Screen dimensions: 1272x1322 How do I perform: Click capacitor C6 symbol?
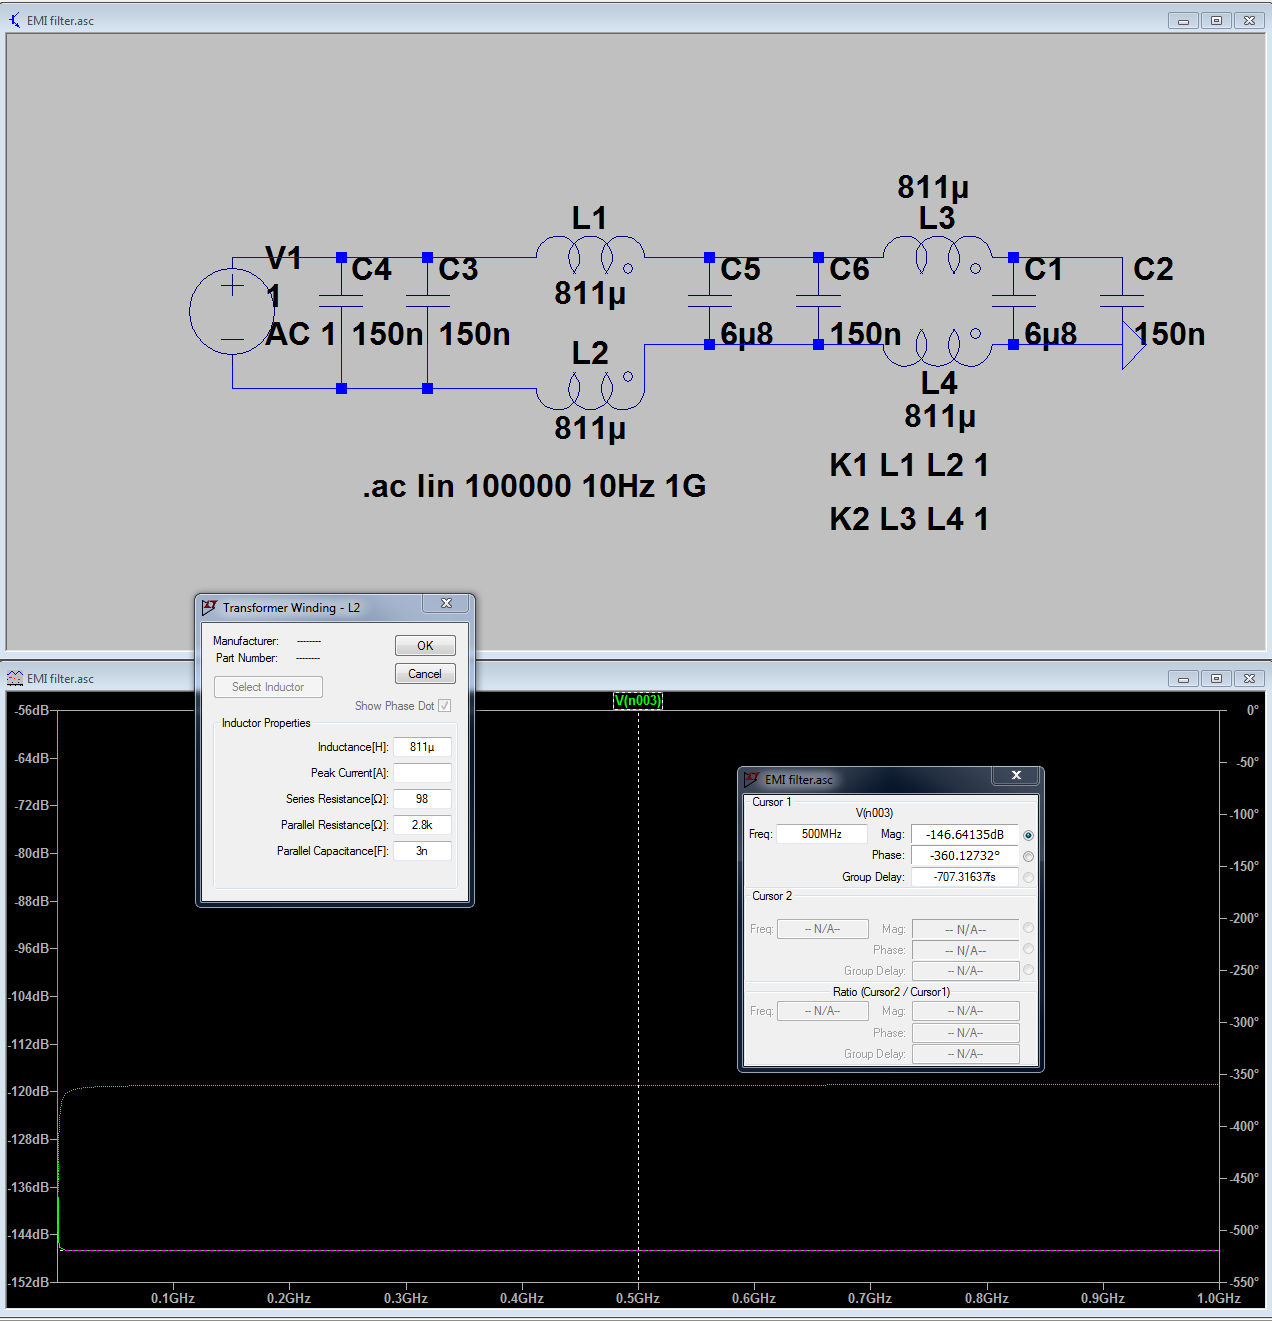[818, 300]
